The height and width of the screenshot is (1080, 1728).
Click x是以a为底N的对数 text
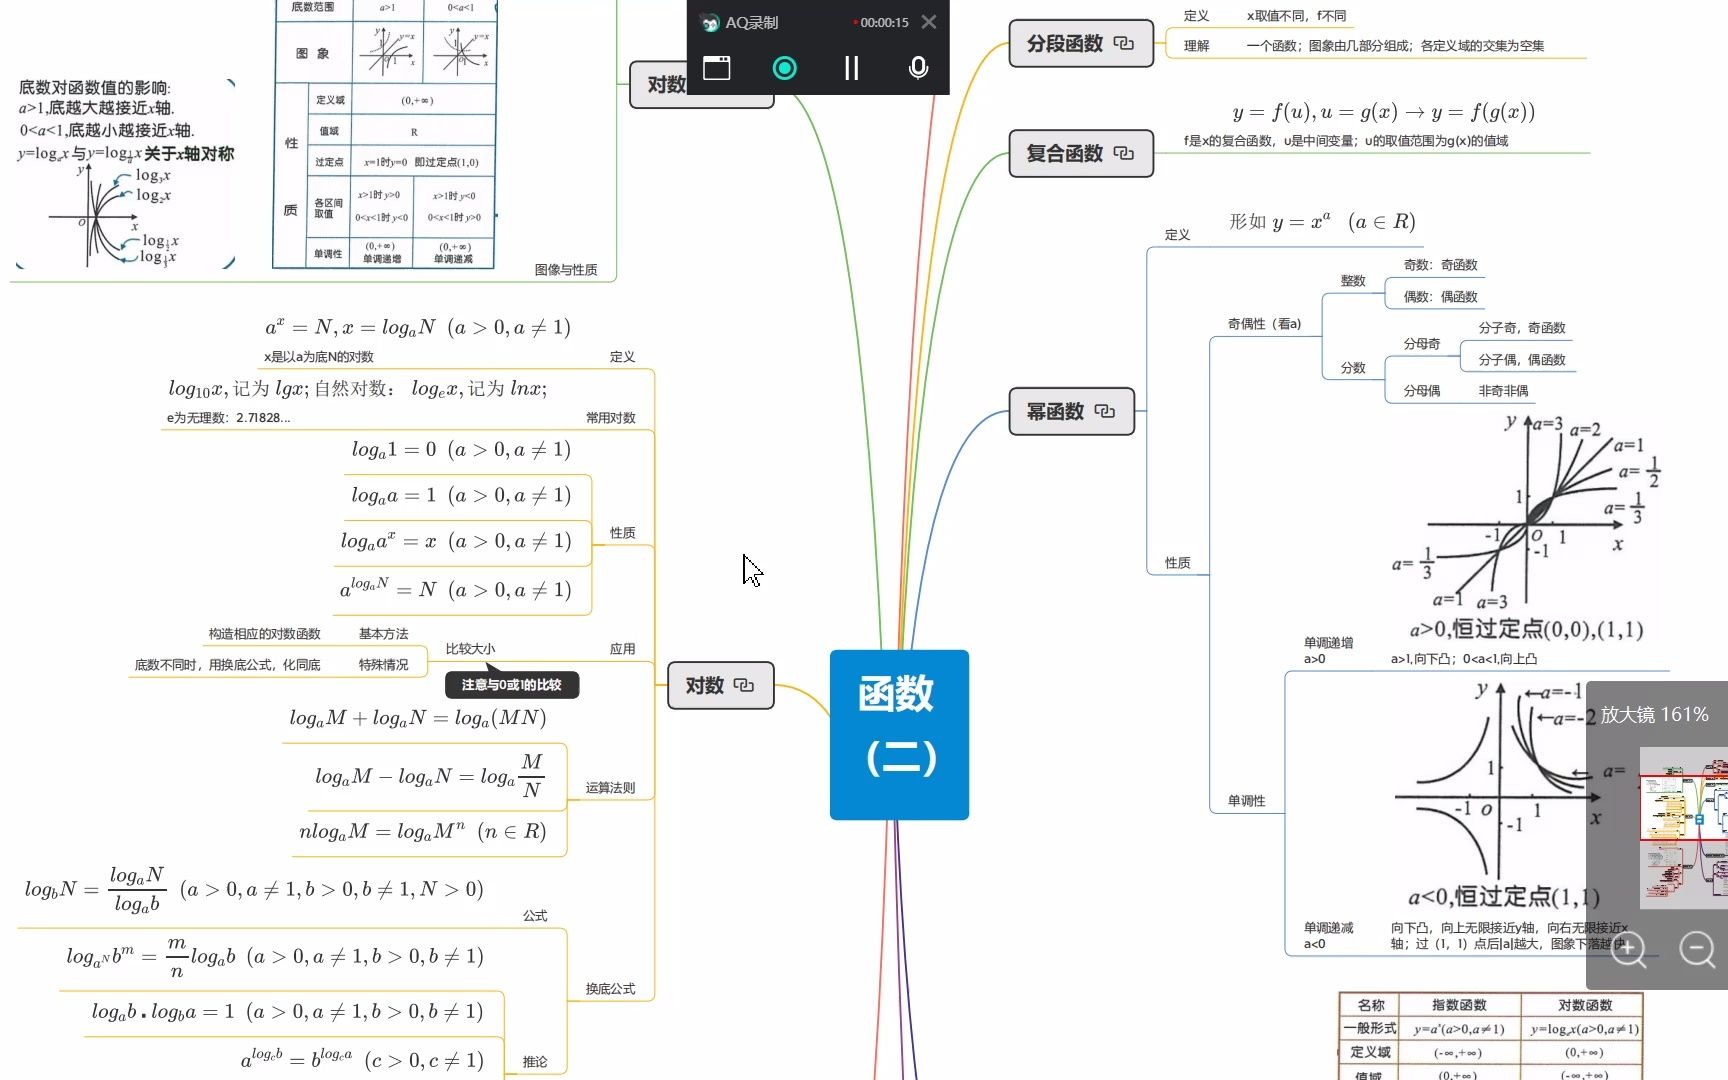click(318, 357)
